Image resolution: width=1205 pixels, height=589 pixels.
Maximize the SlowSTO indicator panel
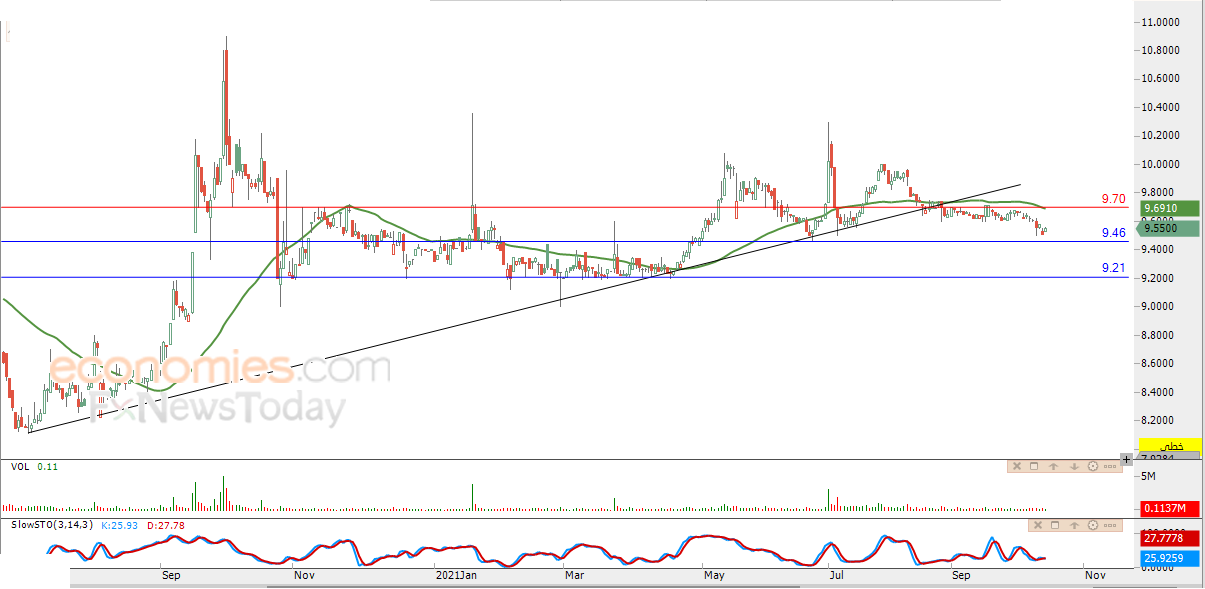tap(1055, 525)
